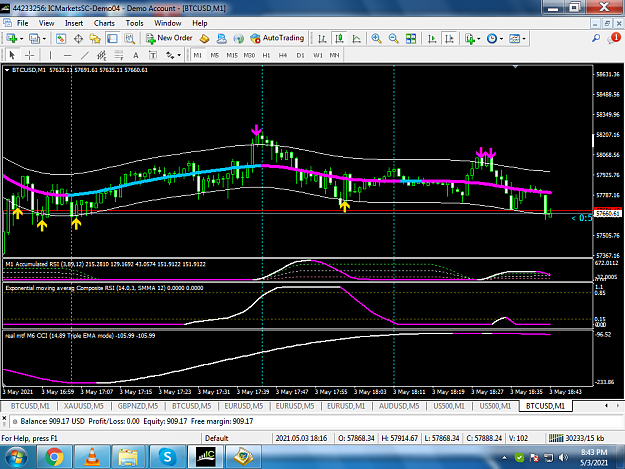Image resolution: width=625 pixels, height=469 pixels.
Task: Open the Strategy Tester magnifier icon
Action: (130, 39)
